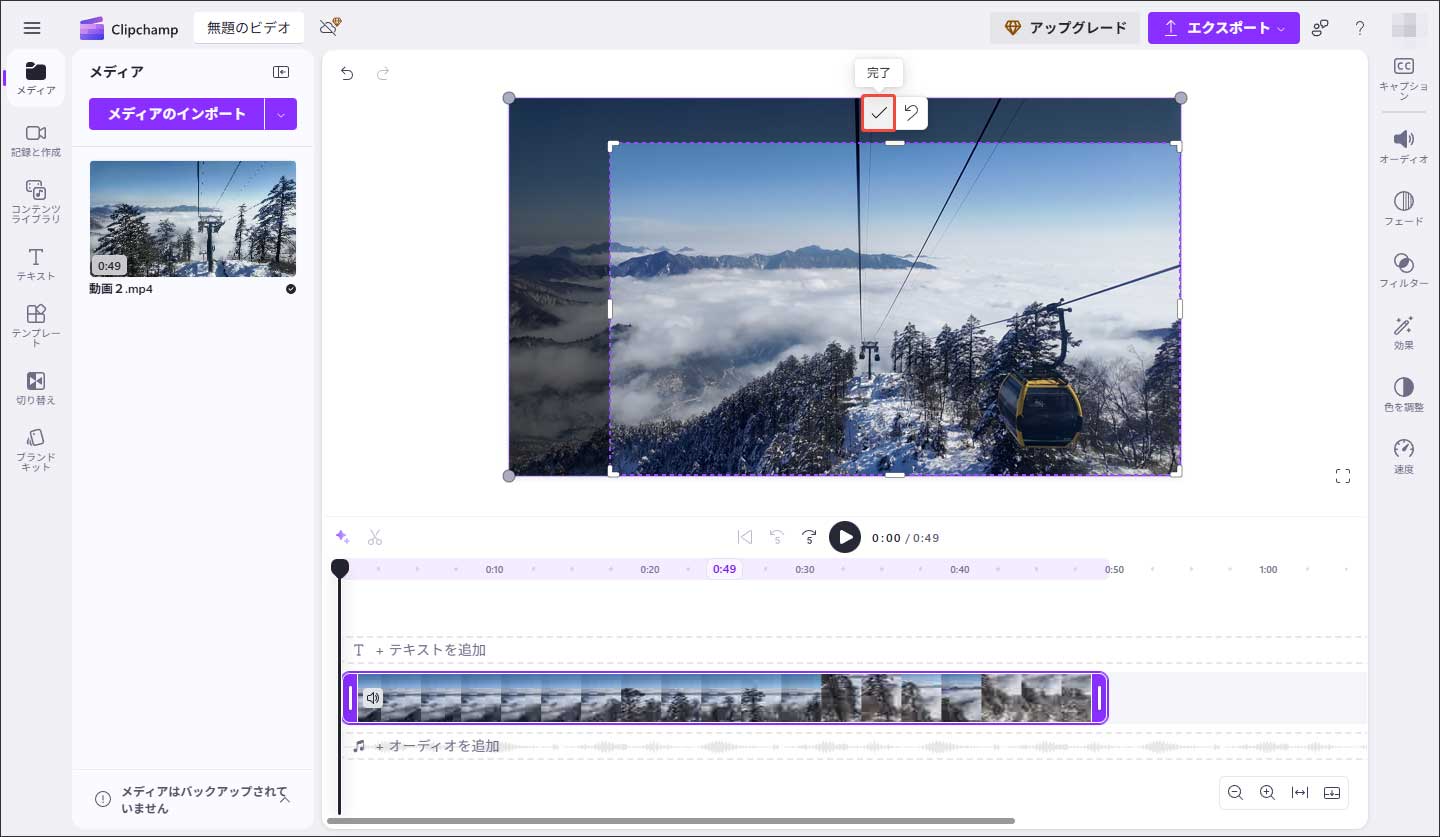The height and width of the screenshot is (837, 1440).
Task: Zoom out the timeline with the magnifier icon
Action: pos(1235,792)
